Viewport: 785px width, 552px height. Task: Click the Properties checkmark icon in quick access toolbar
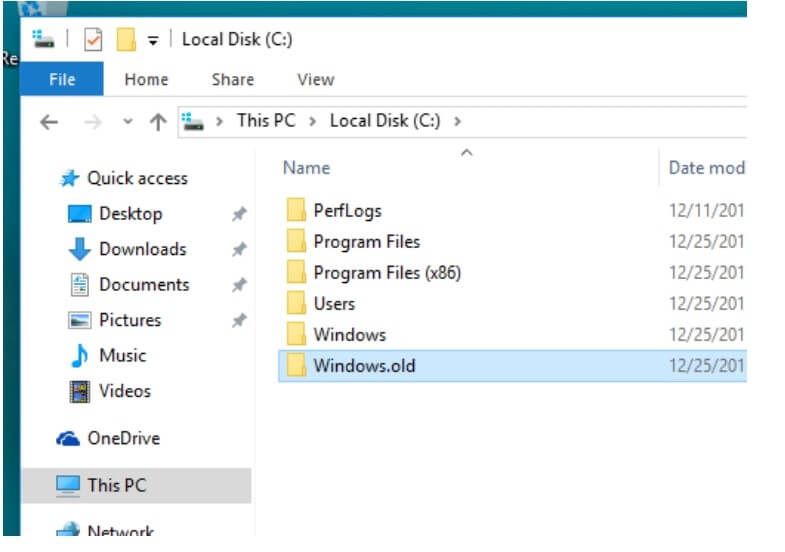93,40
